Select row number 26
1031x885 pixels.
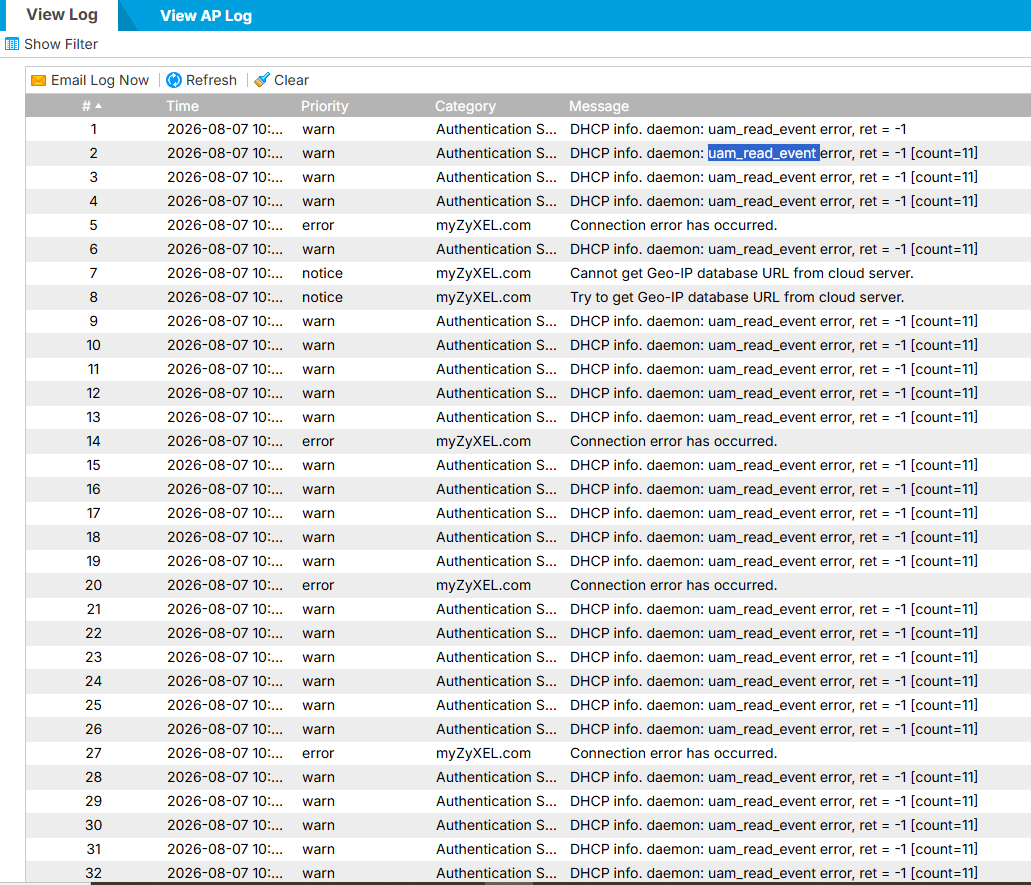93,729
